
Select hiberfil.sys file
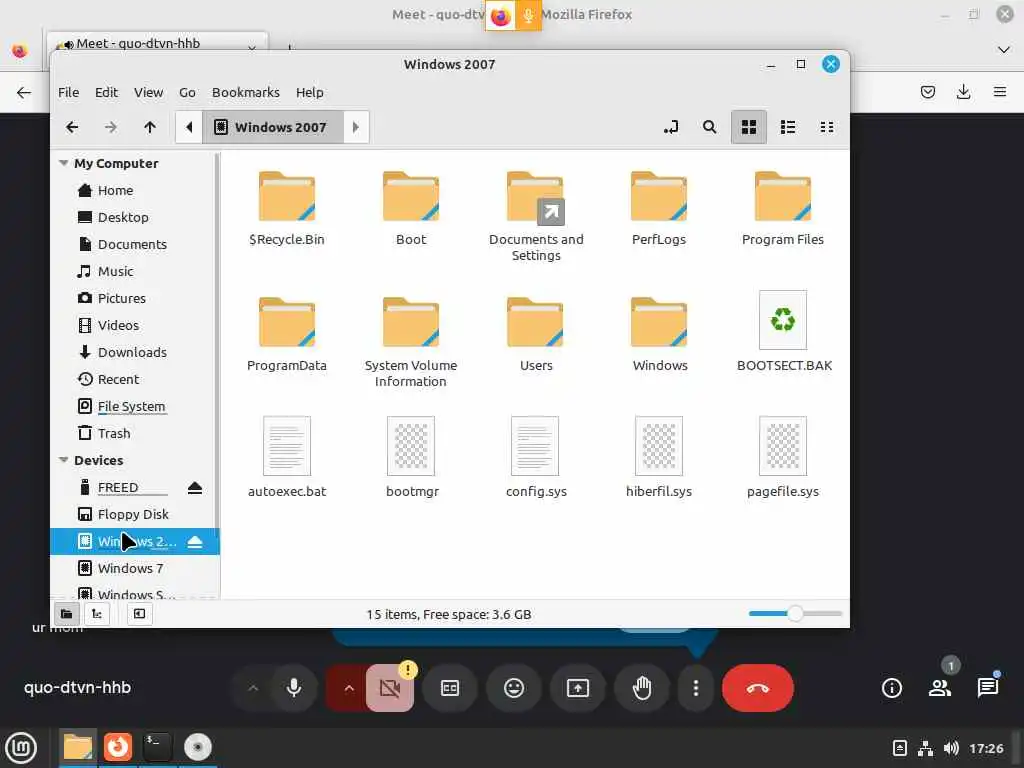click(659, 458)
